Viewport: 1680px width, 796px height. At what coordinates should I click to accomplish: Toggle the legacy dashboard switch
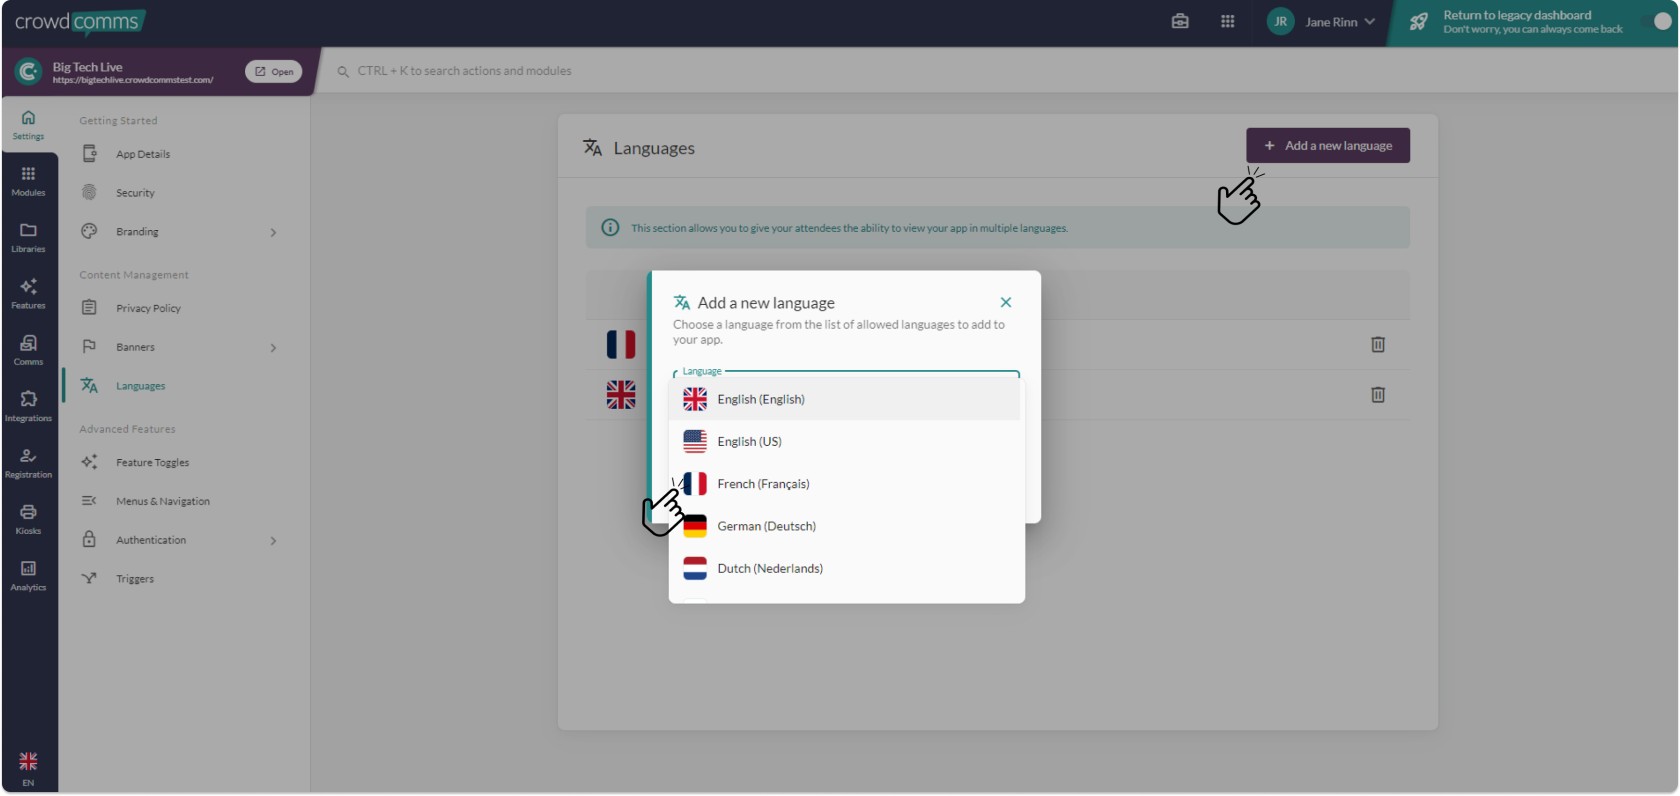pyautogui.click(x=1658, y=22)
